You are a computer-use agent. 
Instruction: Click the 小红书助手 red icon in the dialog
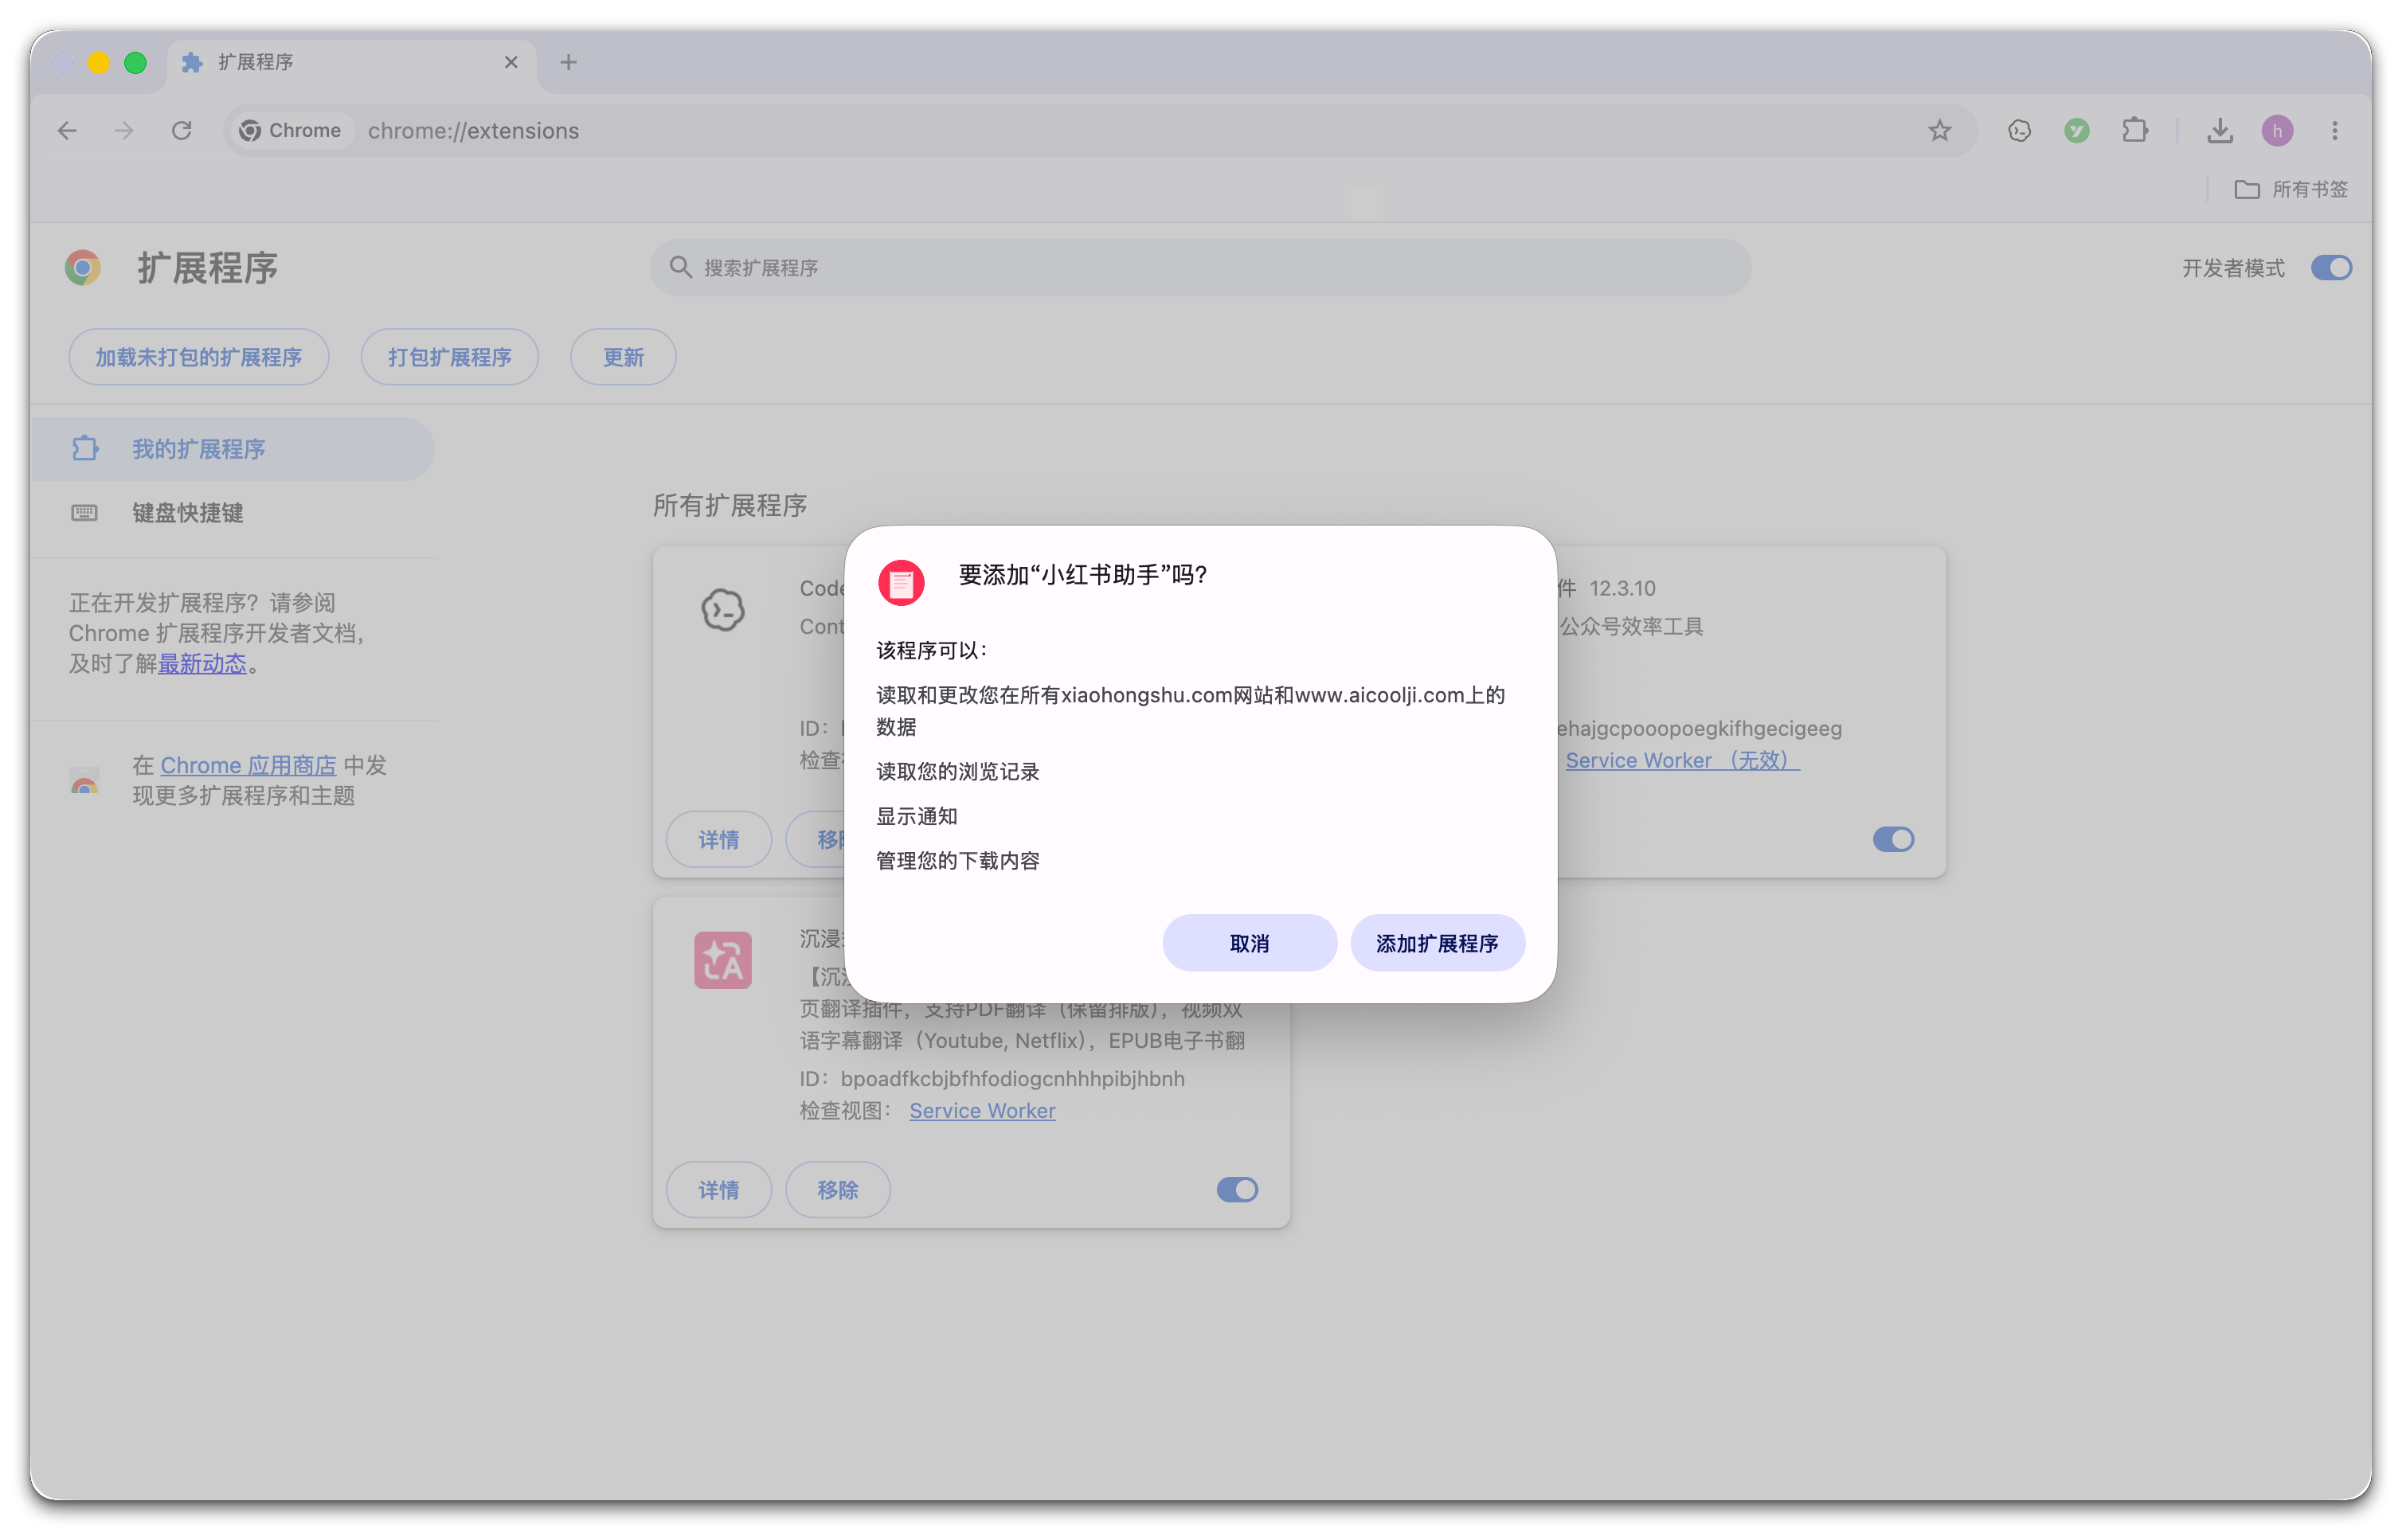click(900, 582)
